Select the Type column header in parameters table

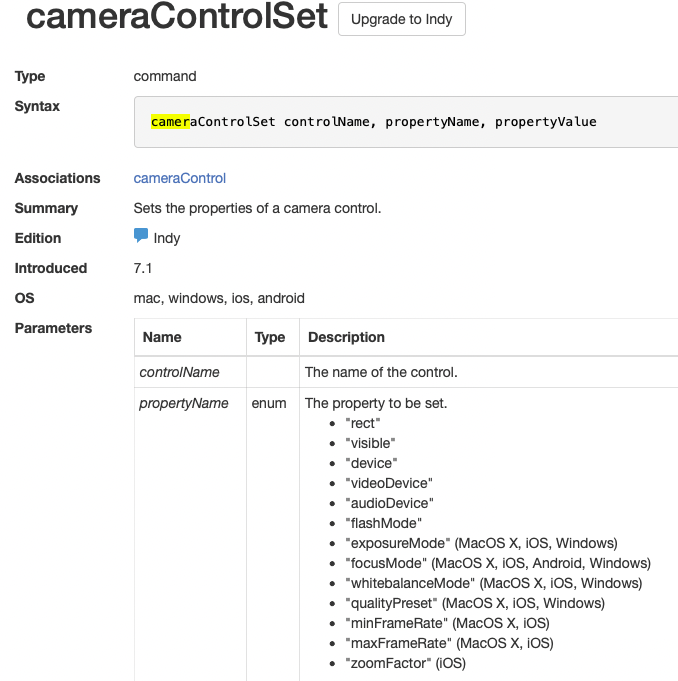pos(270,337)
